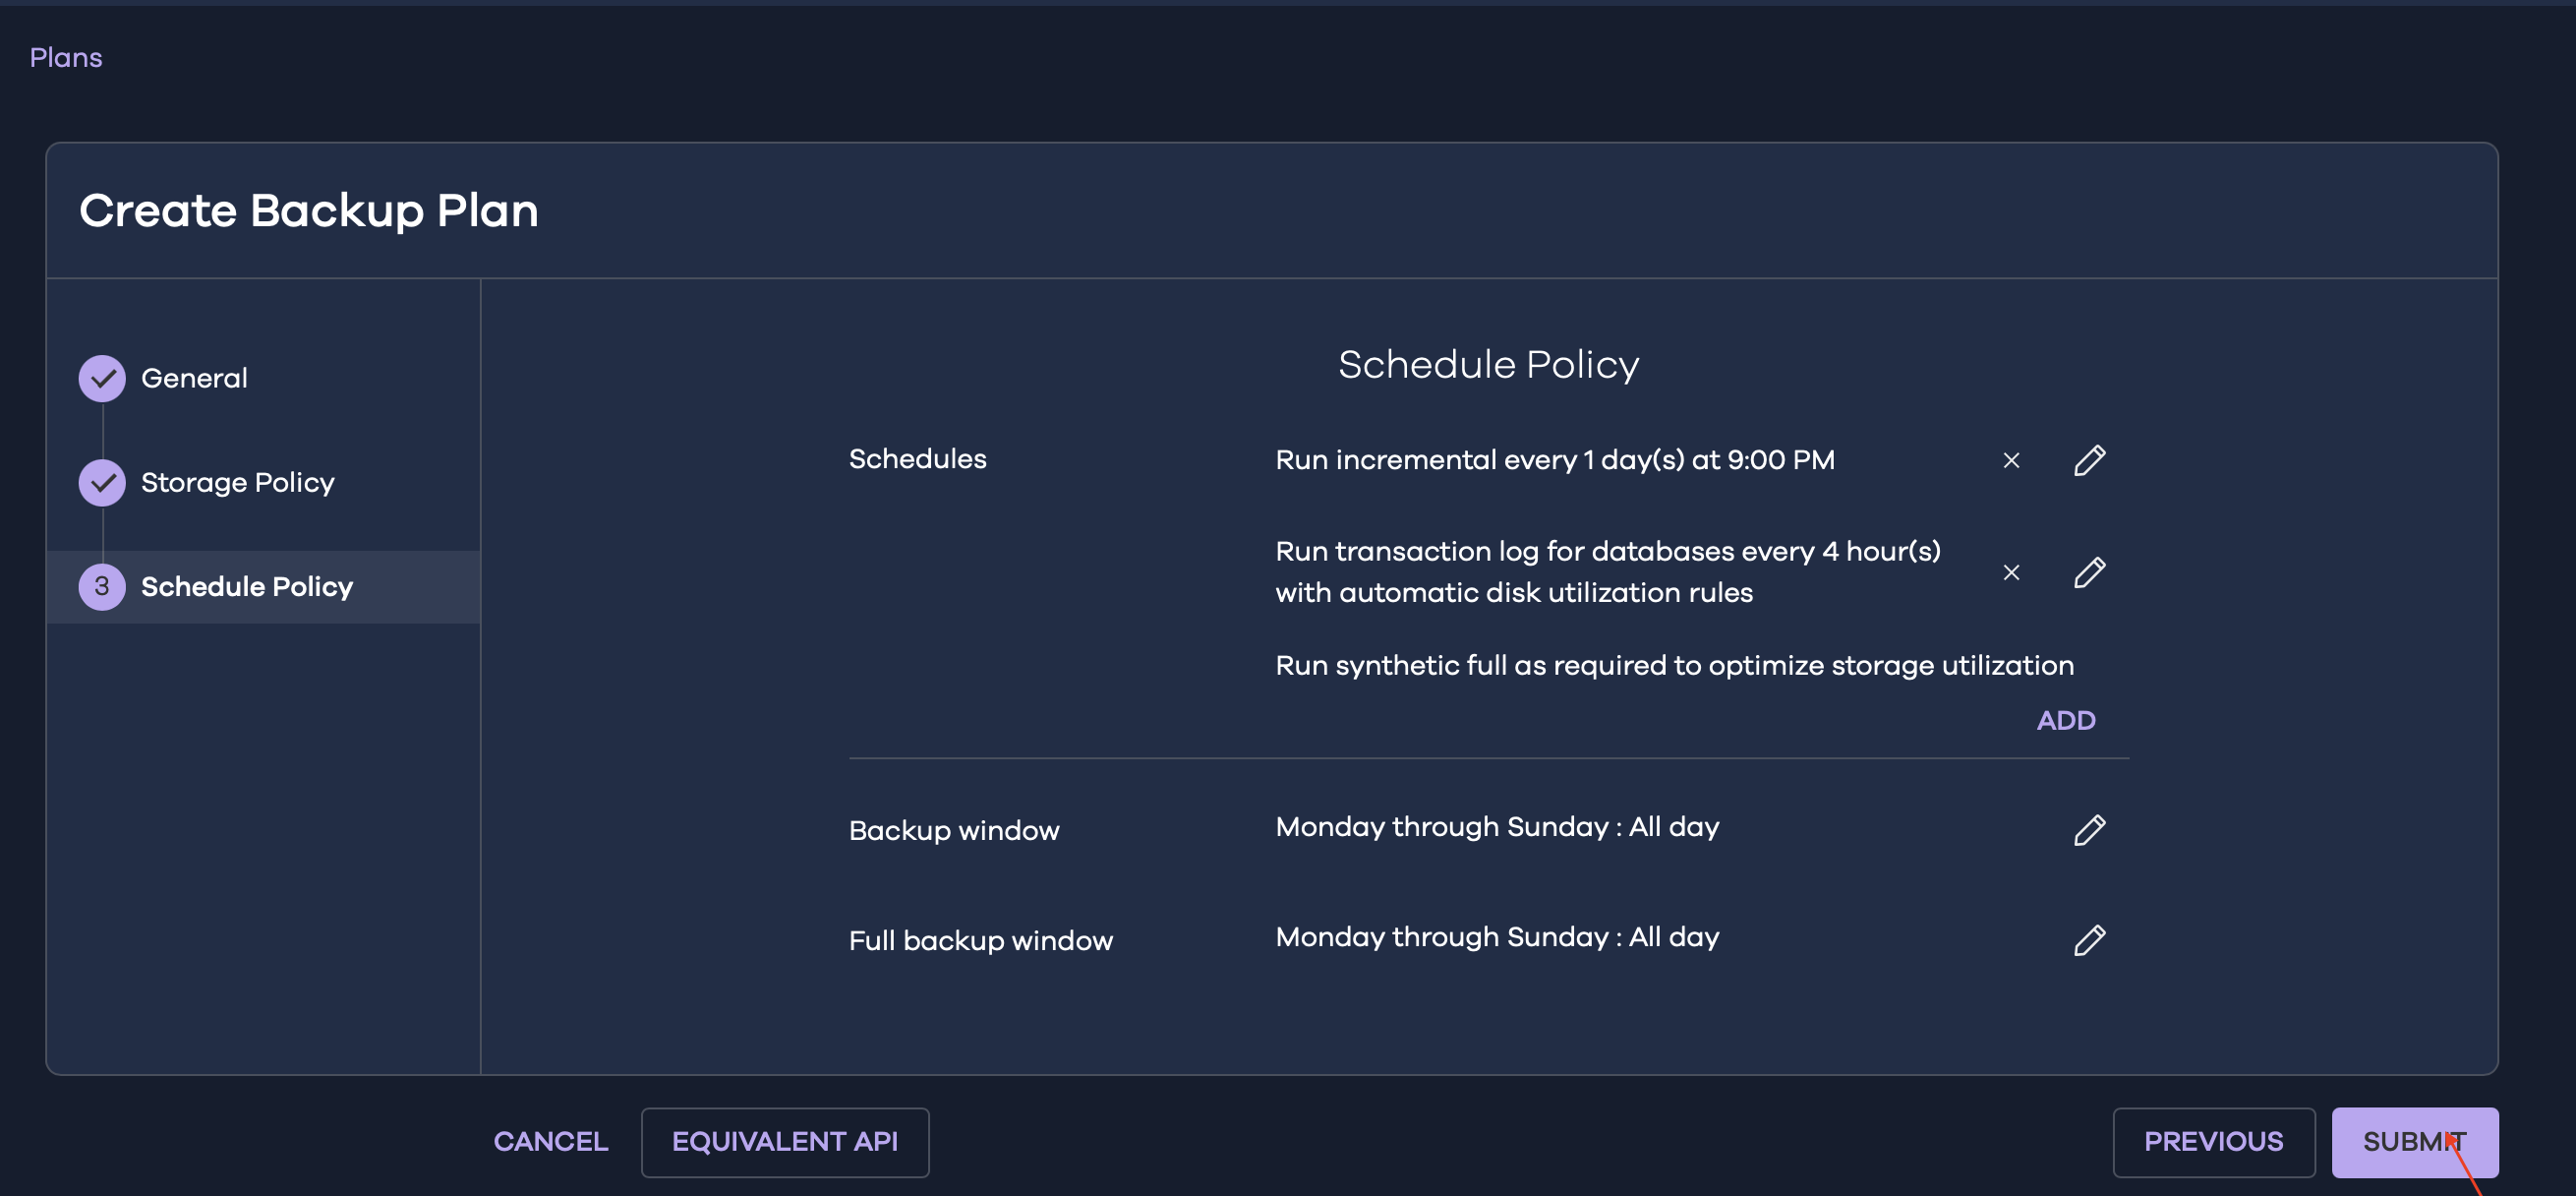Viewport: 2576px width, 1196px height.
Task: Go to the Storage Policy step
Action: coord(237,482)
